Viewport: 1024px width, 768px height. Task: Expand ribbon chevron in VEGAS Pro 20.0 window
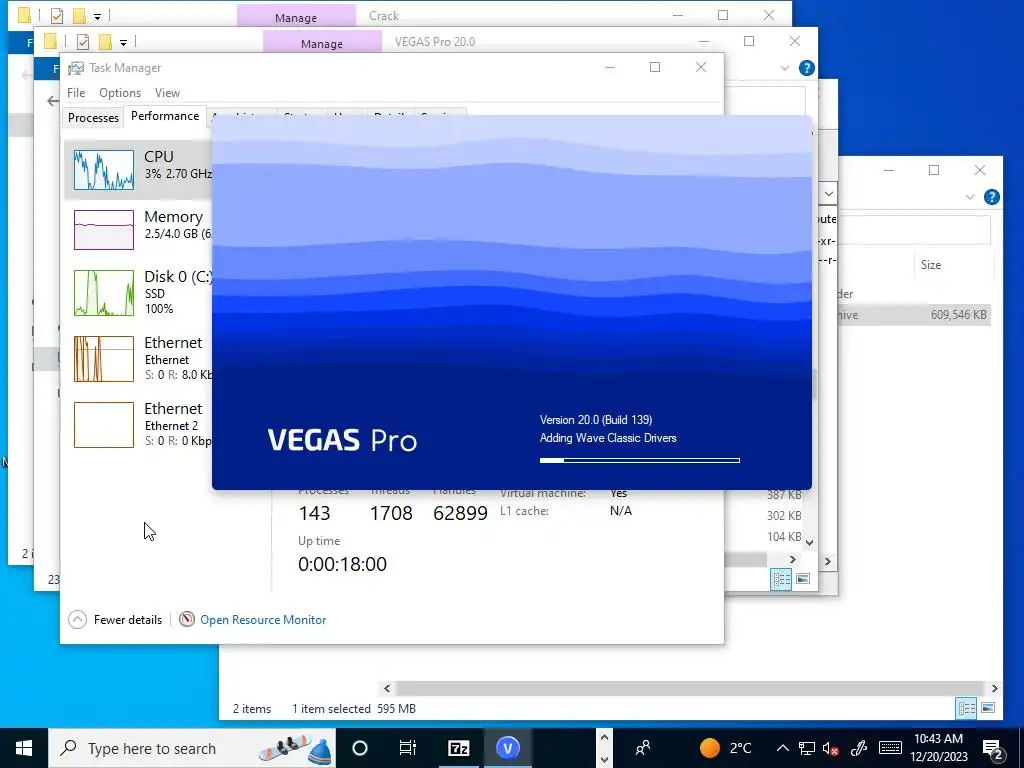(x=784, y=68)
